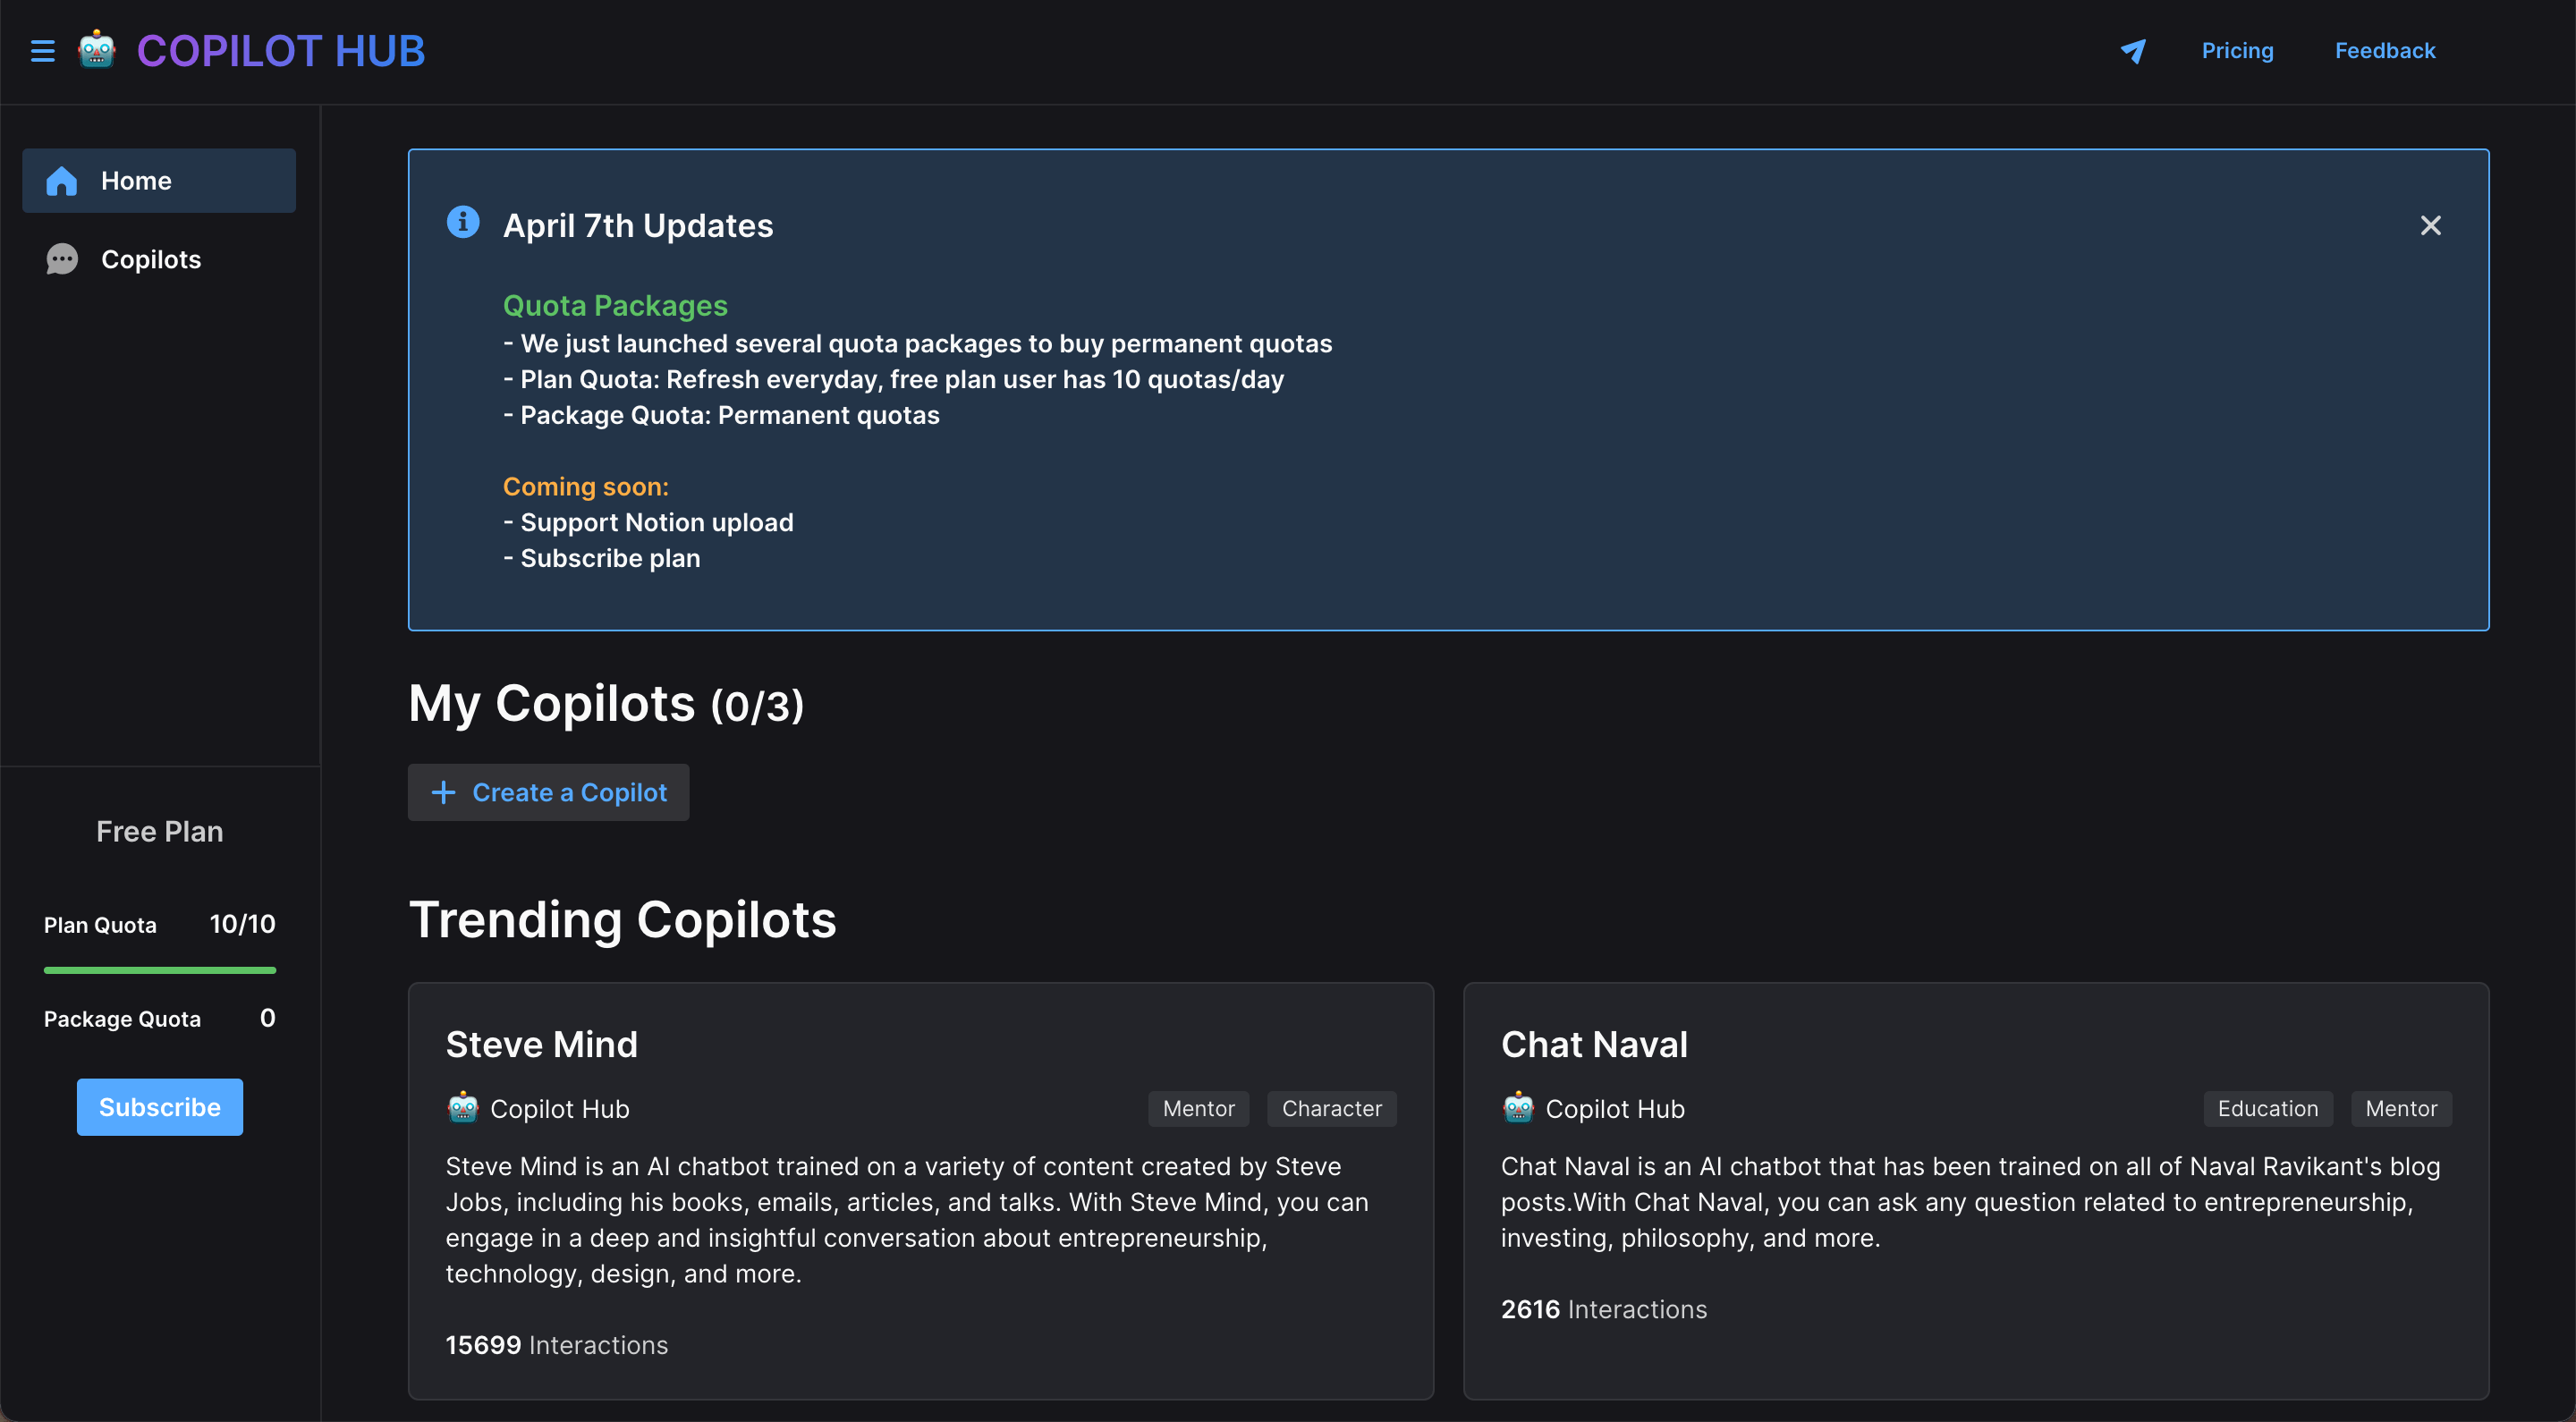Click the plus icon for new copilot
Image resolution: width=2576 pixels, height=1422 pixels.
click(443, 793)
